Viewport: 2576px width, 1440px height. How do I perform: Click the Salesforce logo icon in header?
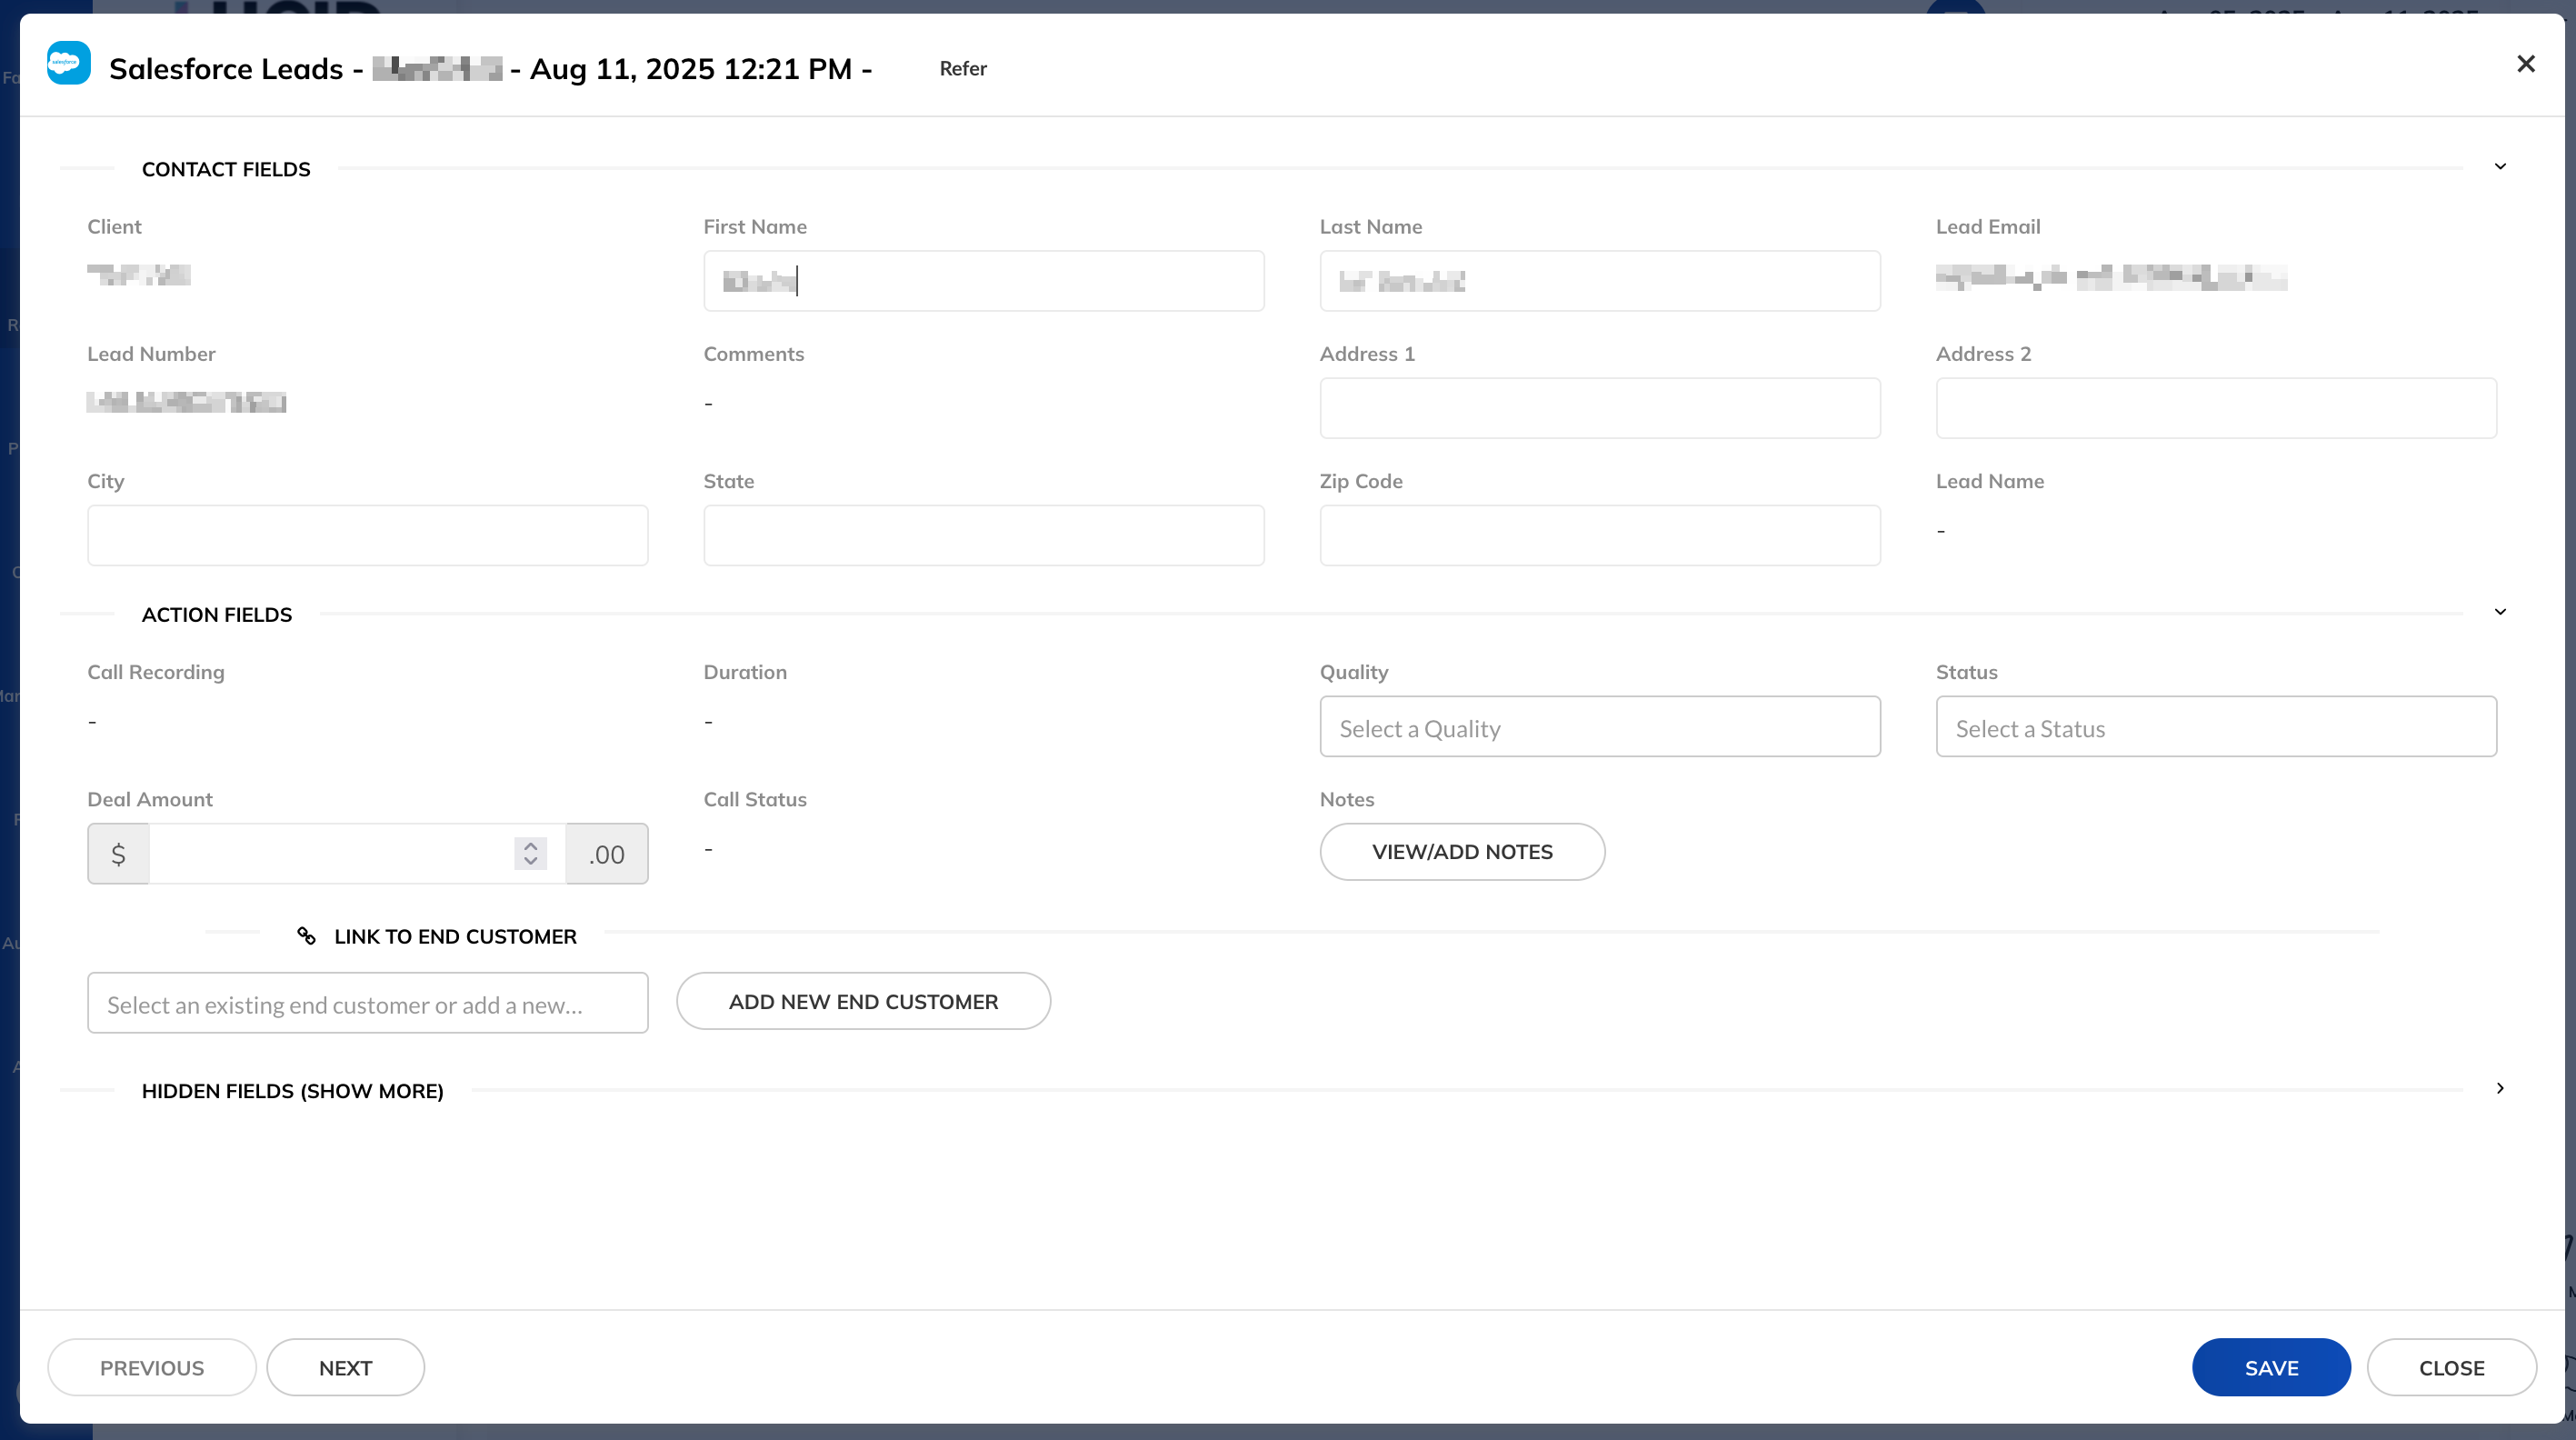point(68,63)
